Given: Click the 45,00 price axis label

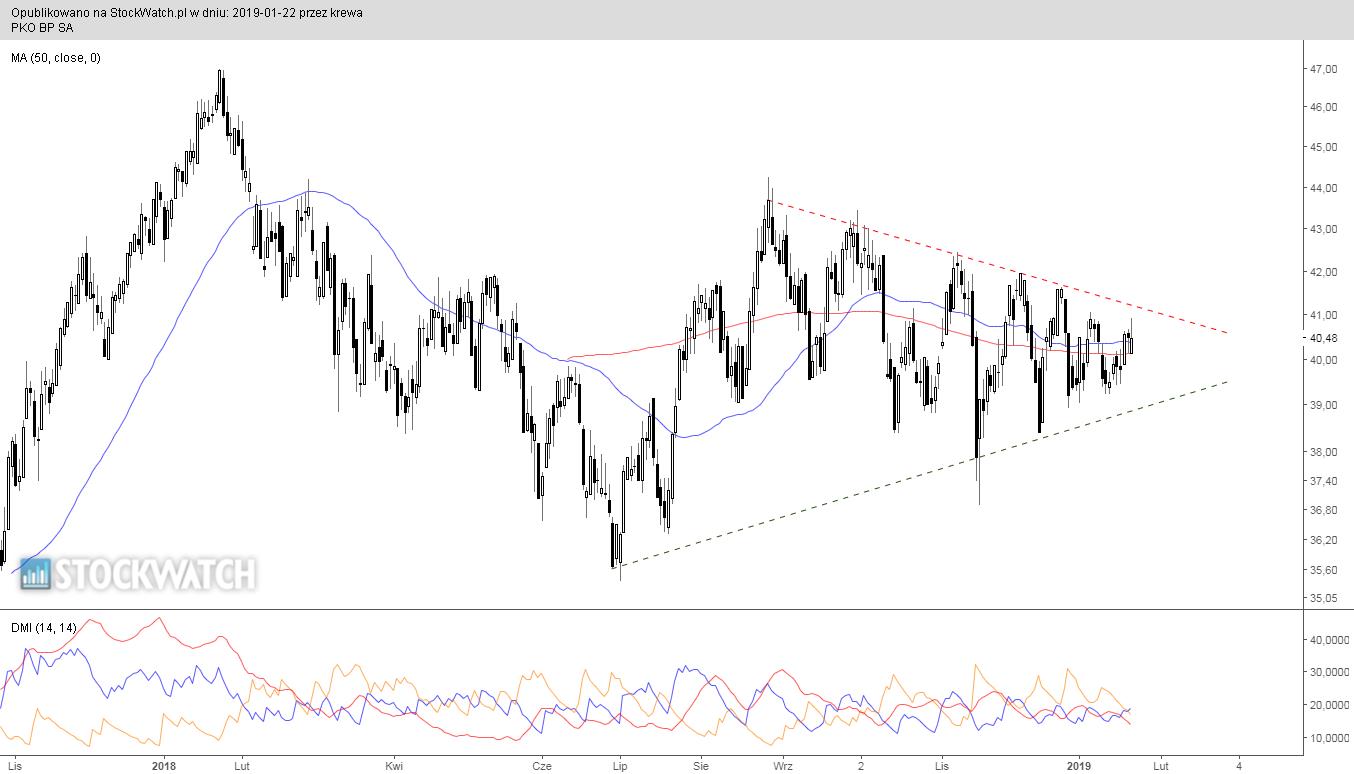Looking at the screenshot, I should click(x=1323, y=147).
